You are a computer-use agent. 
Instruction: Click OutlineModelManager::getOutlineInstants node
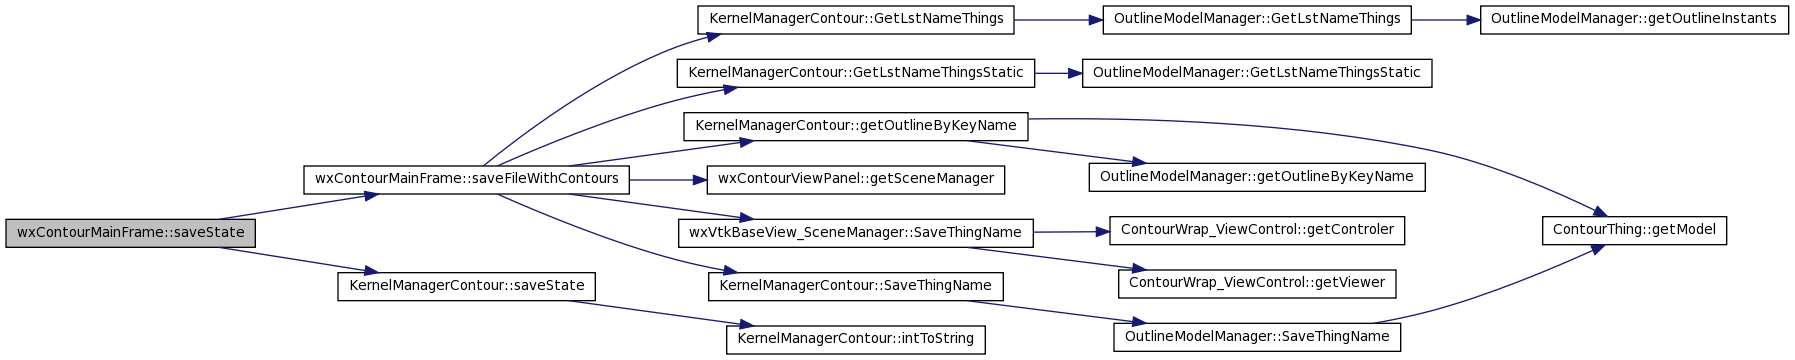coord(1634,19)
